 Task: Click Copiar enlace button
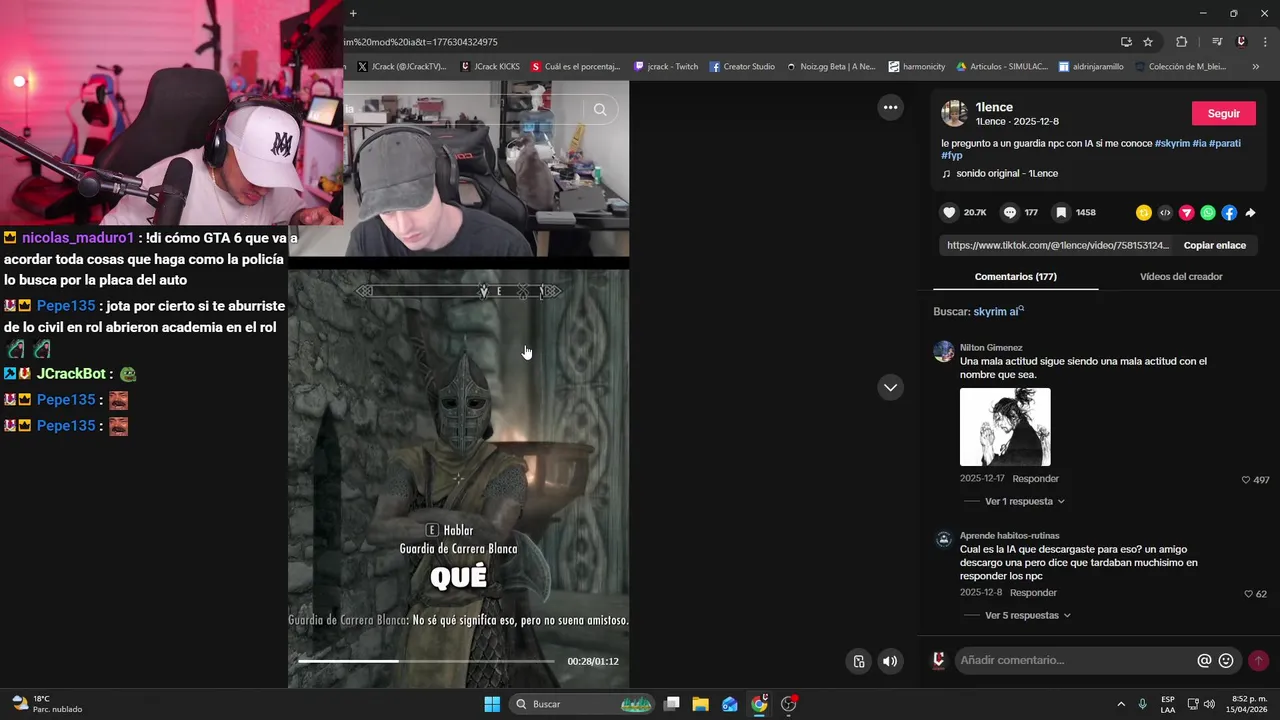(x=1214, y=245)
